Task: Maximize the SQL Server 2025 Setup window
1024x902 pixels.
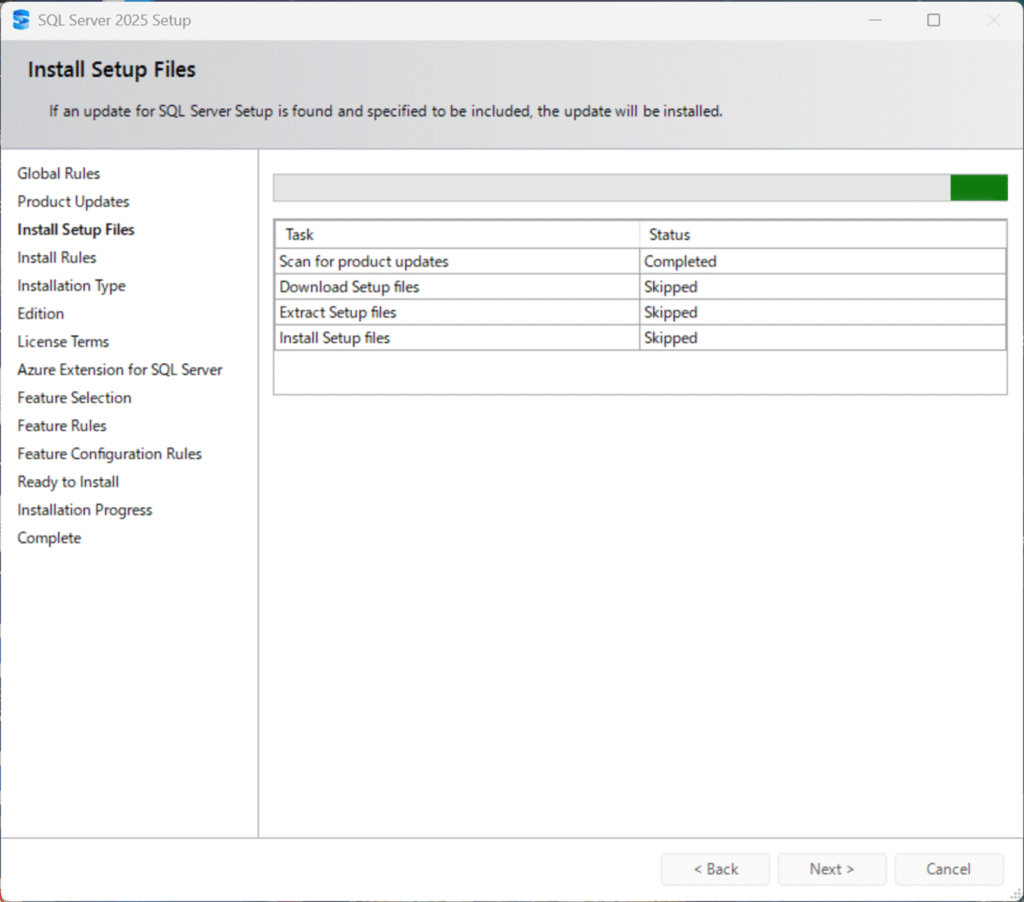Action: point(934,20)
